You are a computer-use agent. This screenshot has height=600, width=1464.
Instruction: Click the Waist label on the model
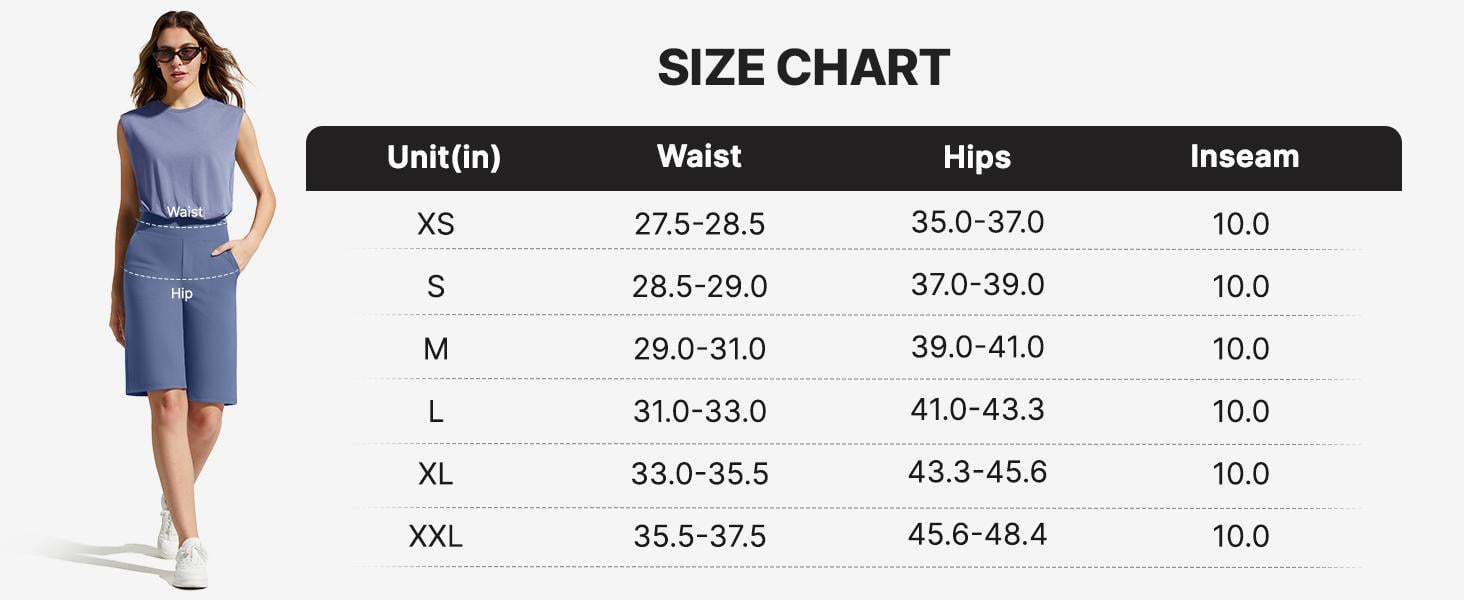pyautogui.click(x=185, y=212)
